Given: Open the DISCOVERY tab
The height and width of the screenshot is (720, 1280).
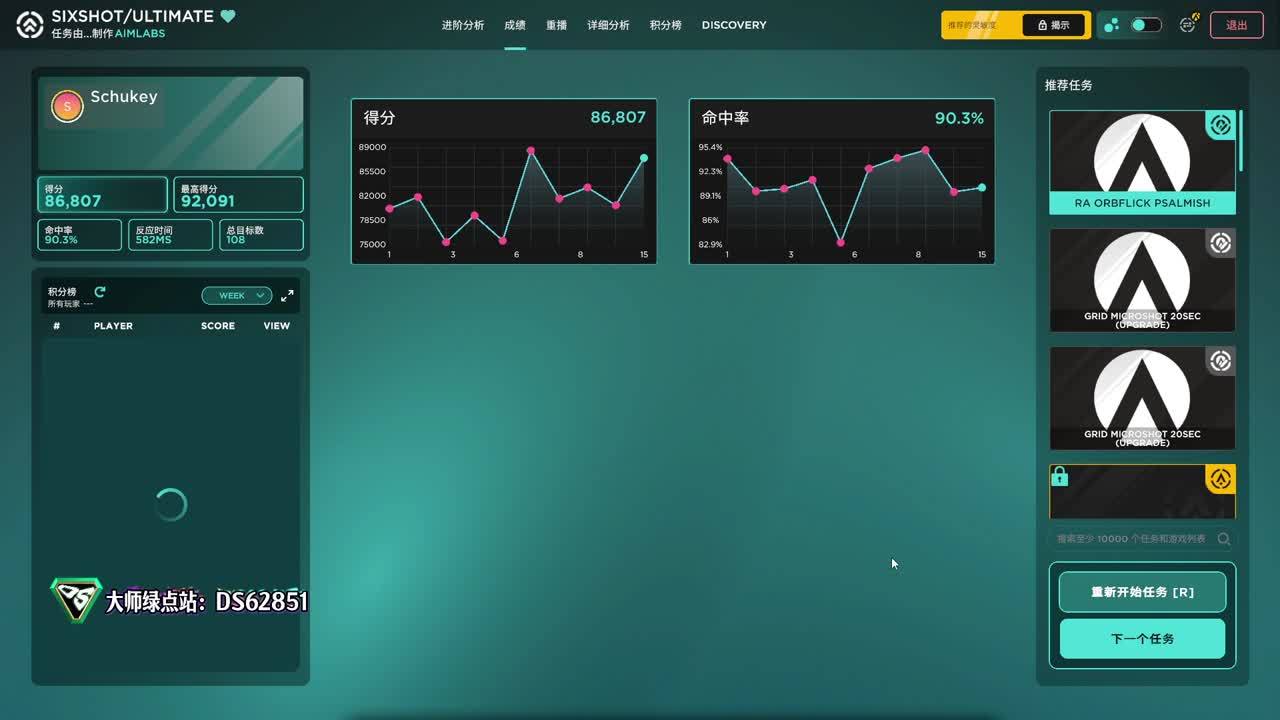Looking at the screenshot, I should click(x=734, y=25).
